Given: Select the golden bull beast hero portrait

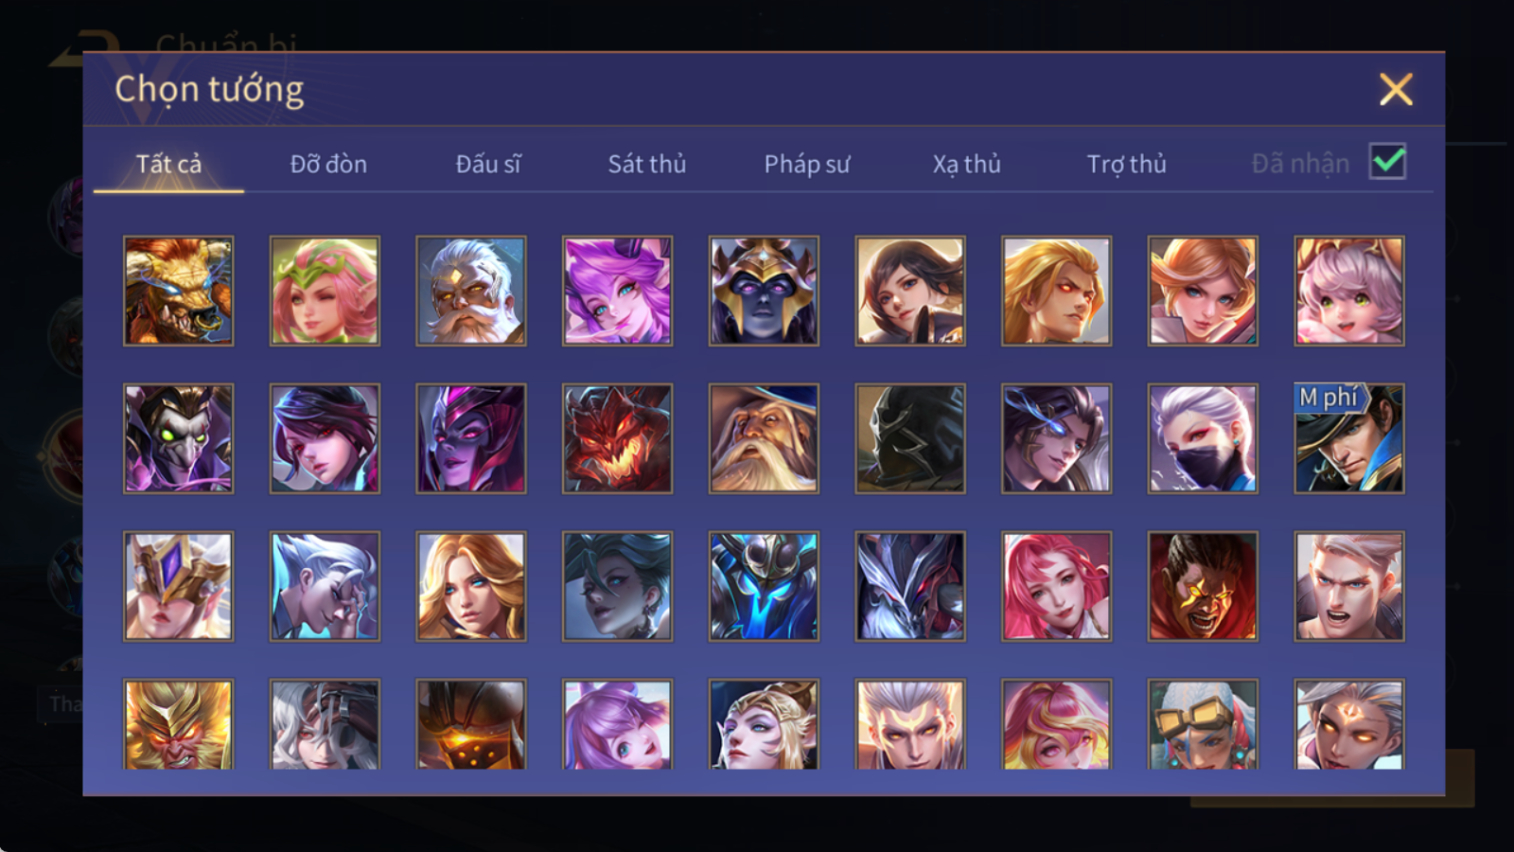Looking at the screenshot, I should click(x=178, y=291).
